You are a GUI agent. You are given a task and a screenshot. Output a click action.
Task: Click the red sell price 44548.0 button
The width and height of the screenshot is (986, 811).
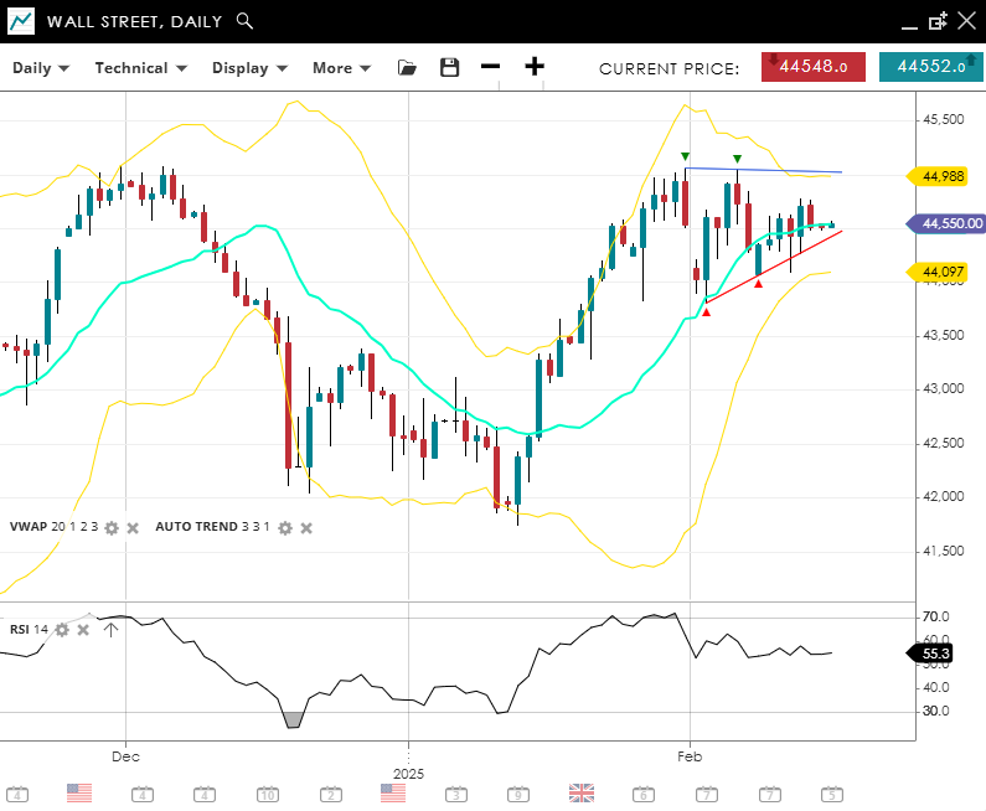[813, 67]
